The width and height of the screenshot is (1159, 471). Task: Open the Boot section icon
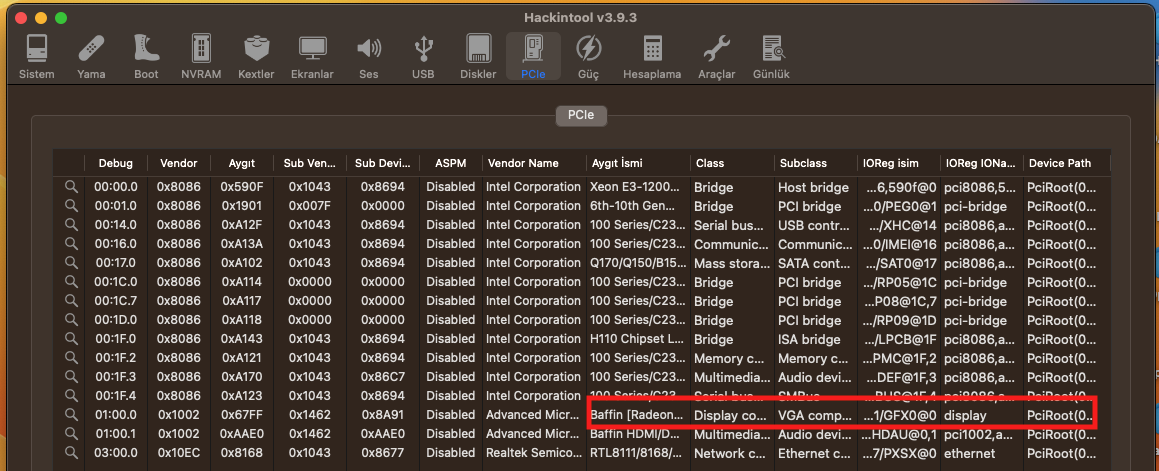146,55
